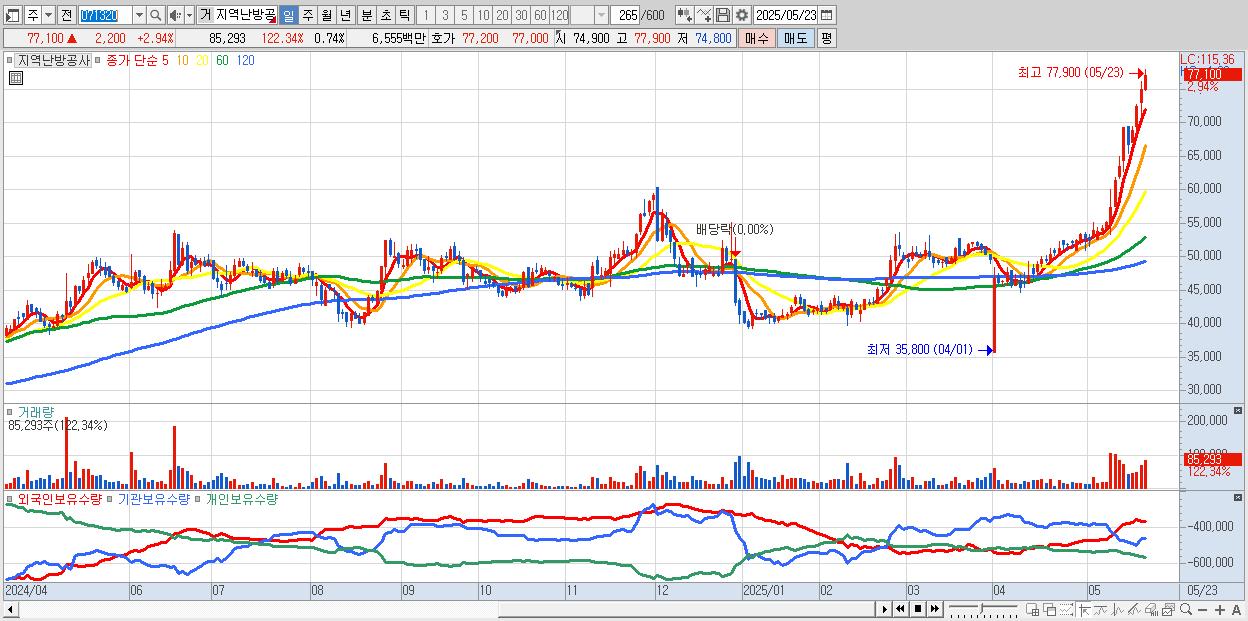
Task: Click the 'A' auto-scale icon
Action: [x=1236, y=609]
